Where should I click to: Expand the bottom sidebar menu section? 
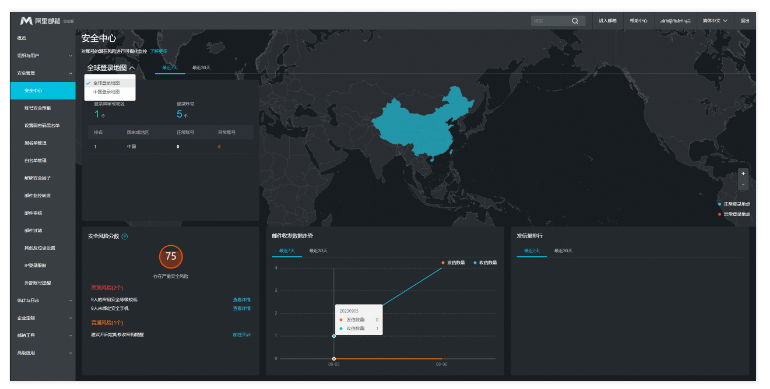click(x=43, y=353)
